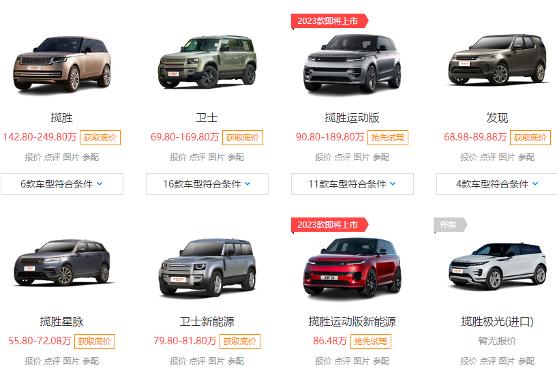Open 点评 link under 揽胜星脉

coord(52,361)
